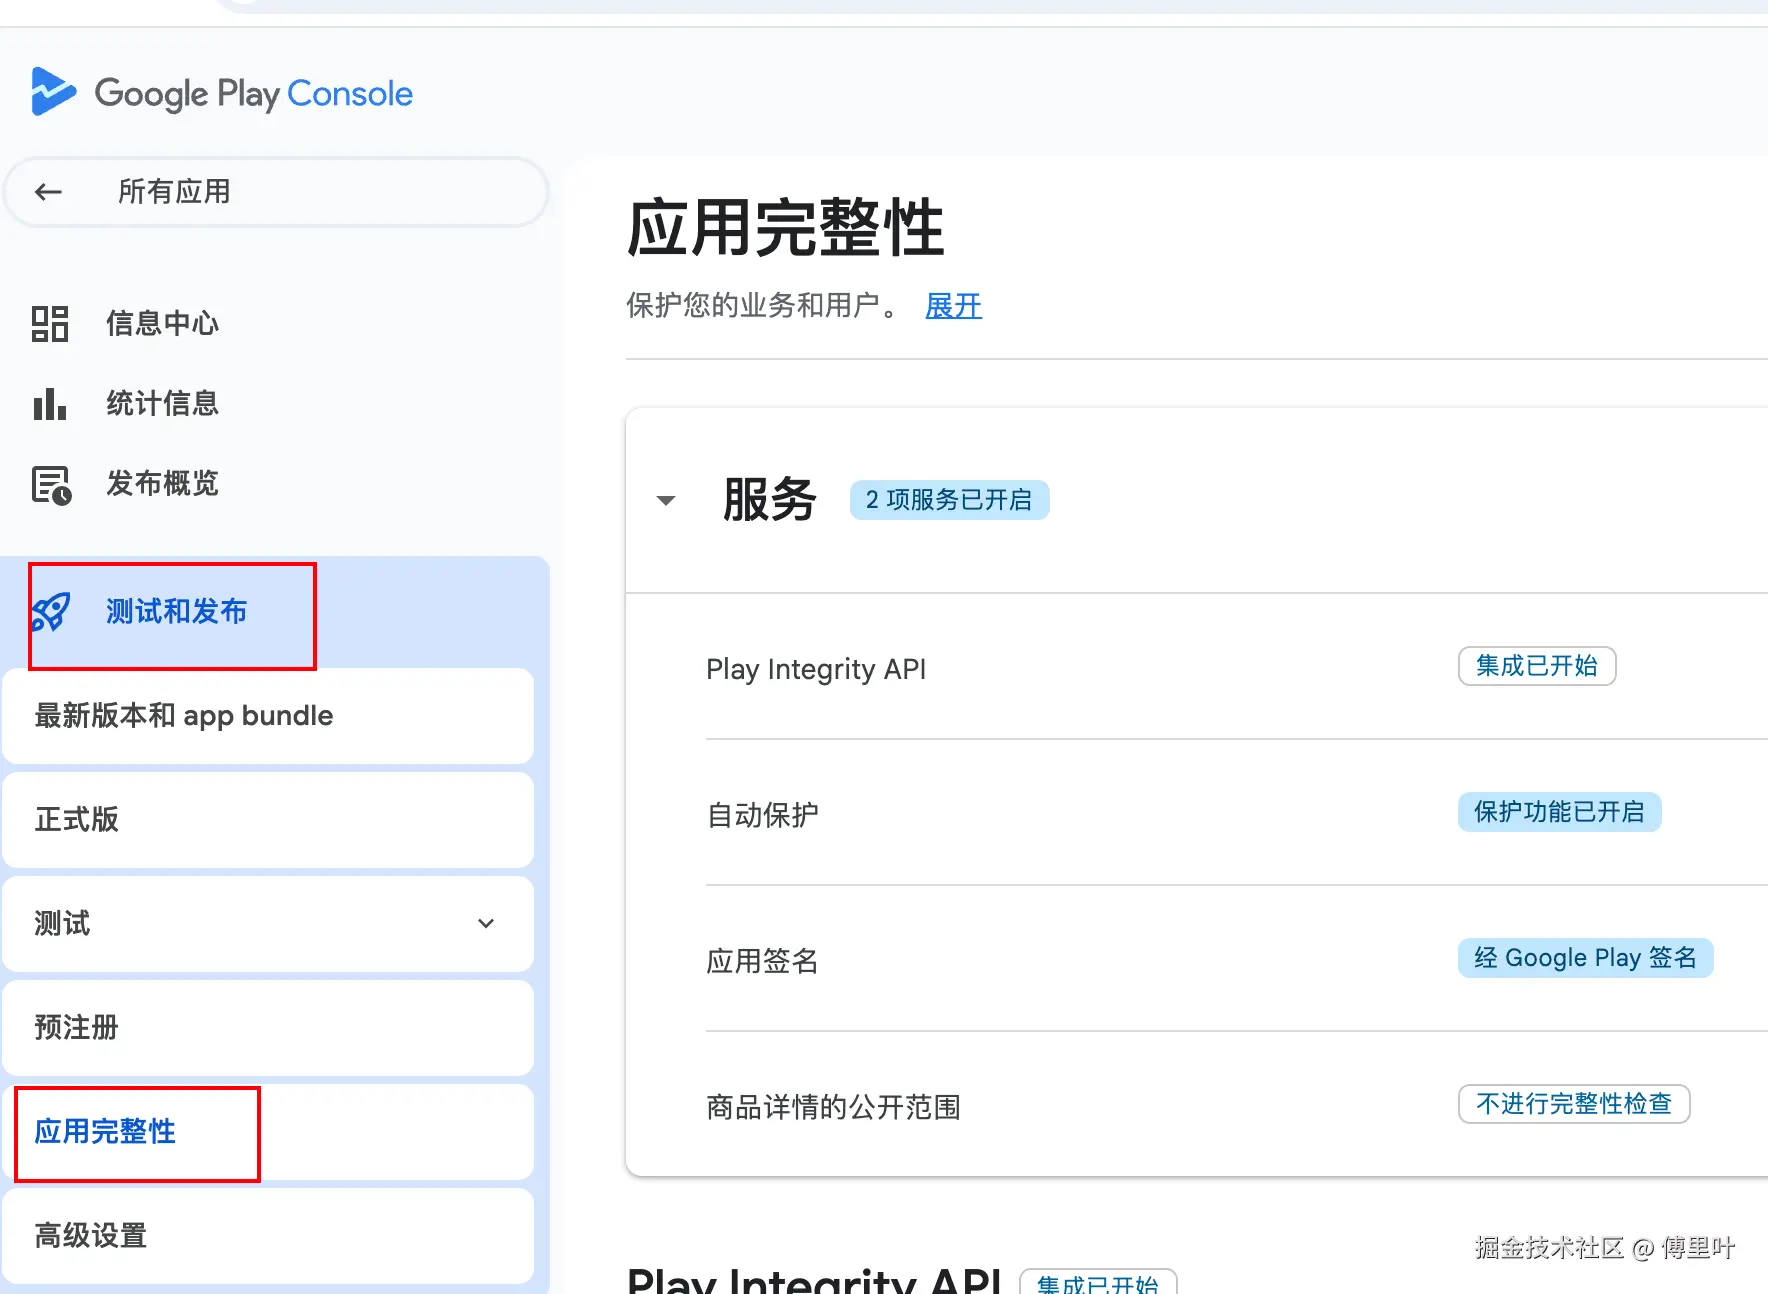Click the 发布概览 overview icon
Viewport: 1768px width, 1294px height.
tap(51, 485)
